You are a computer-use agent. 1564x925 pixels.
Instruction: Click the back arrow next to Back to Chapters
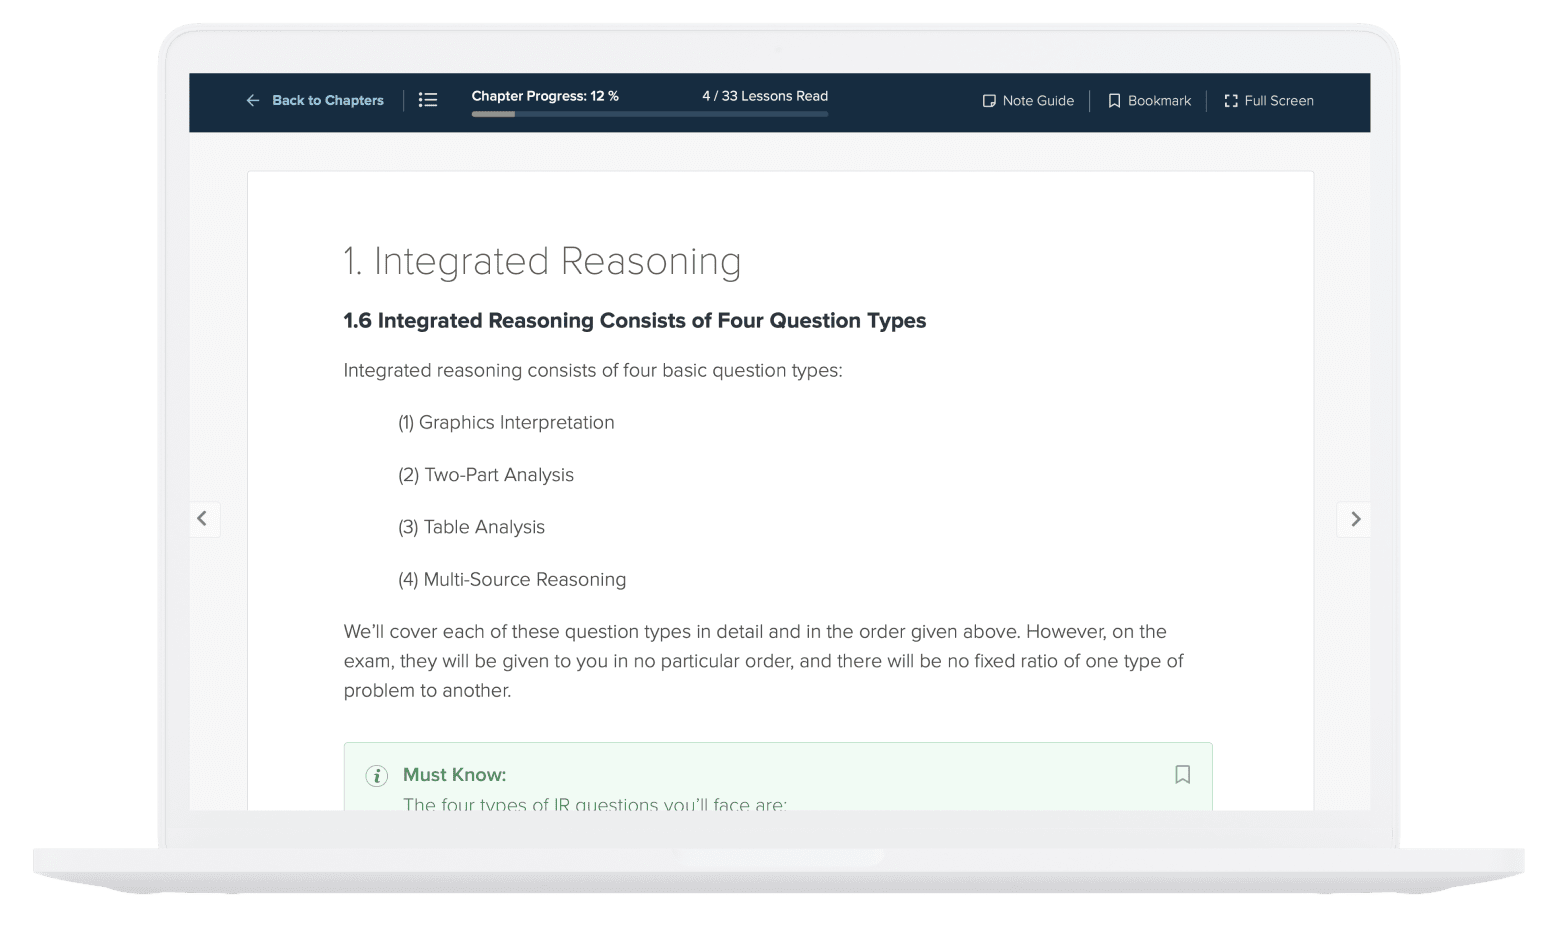[252, 100]
